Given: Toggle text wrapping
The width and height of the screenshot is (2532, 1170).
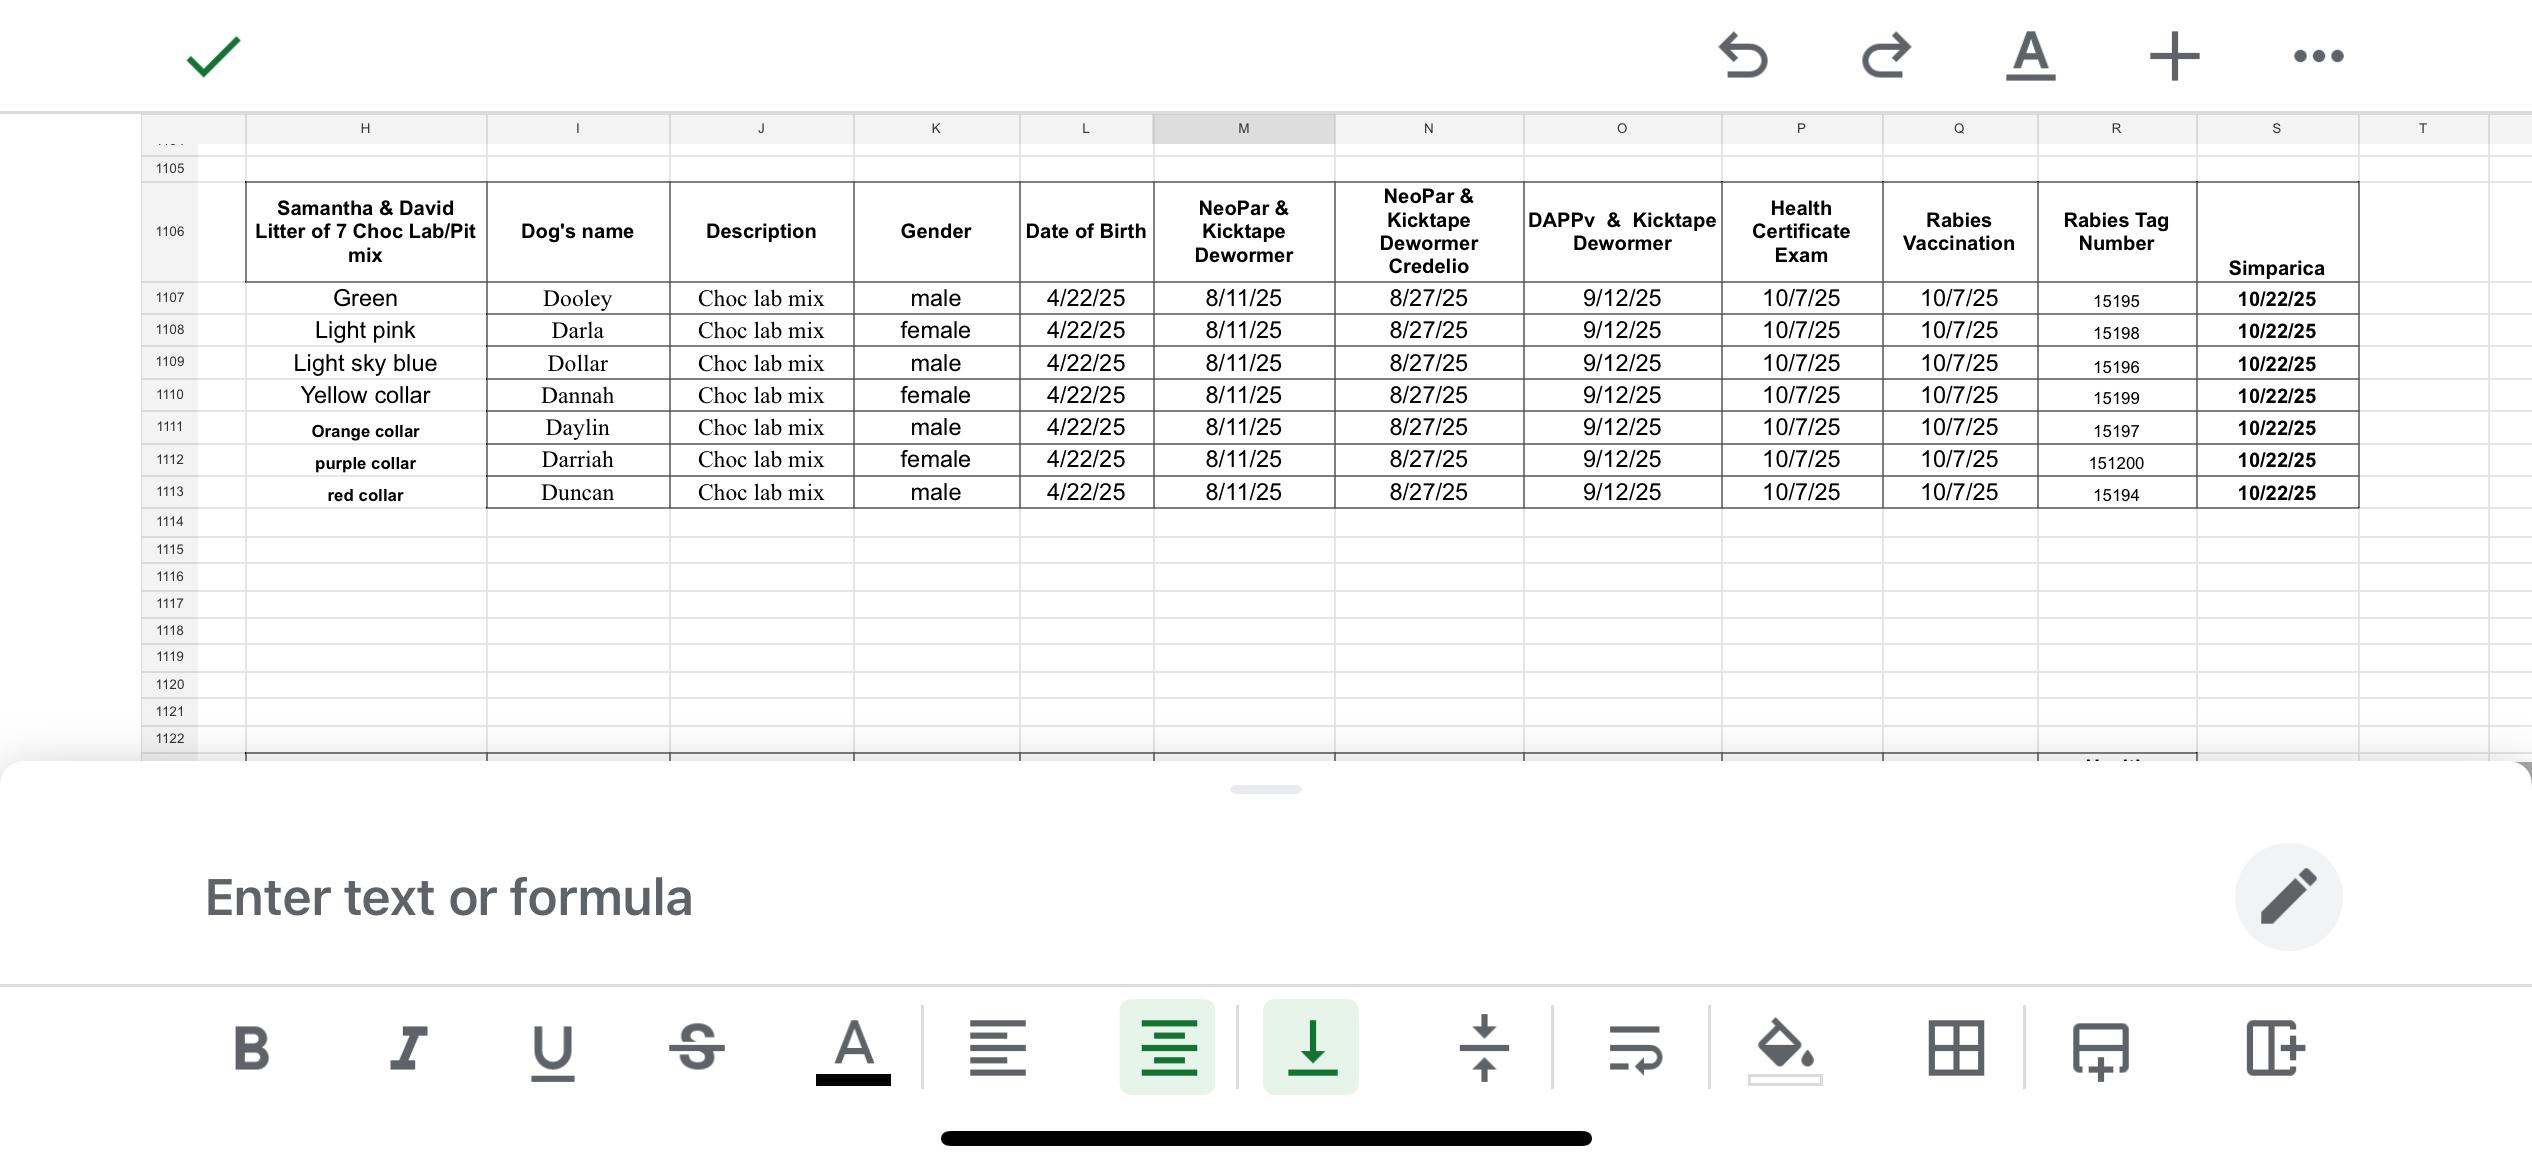Looking at the screenshot, I should pos(1635,1048).
